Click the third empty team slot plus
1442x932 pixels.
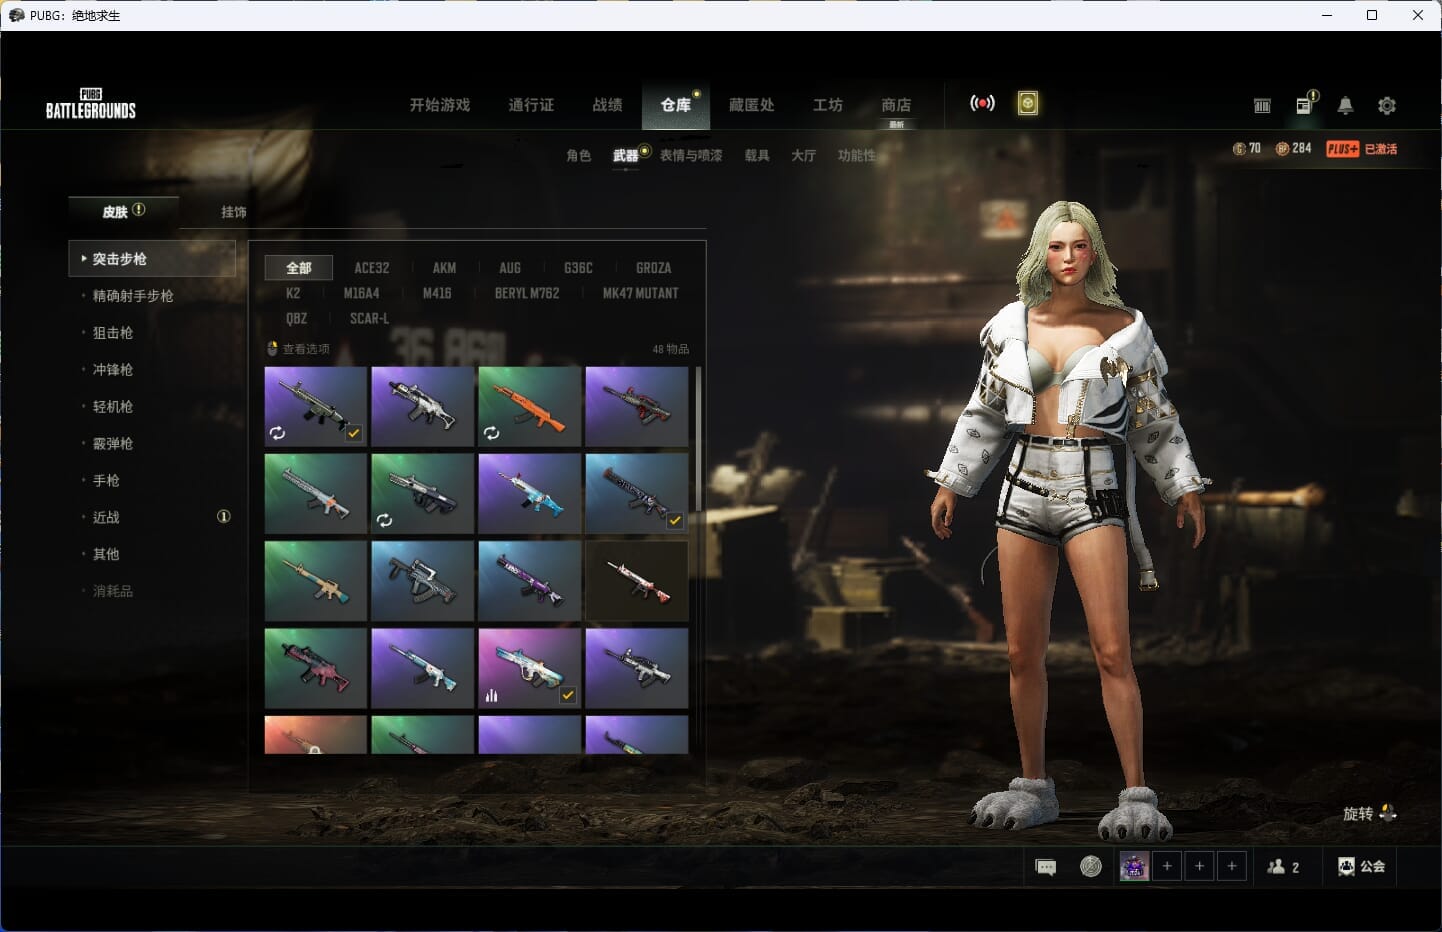click(1232, 866)
